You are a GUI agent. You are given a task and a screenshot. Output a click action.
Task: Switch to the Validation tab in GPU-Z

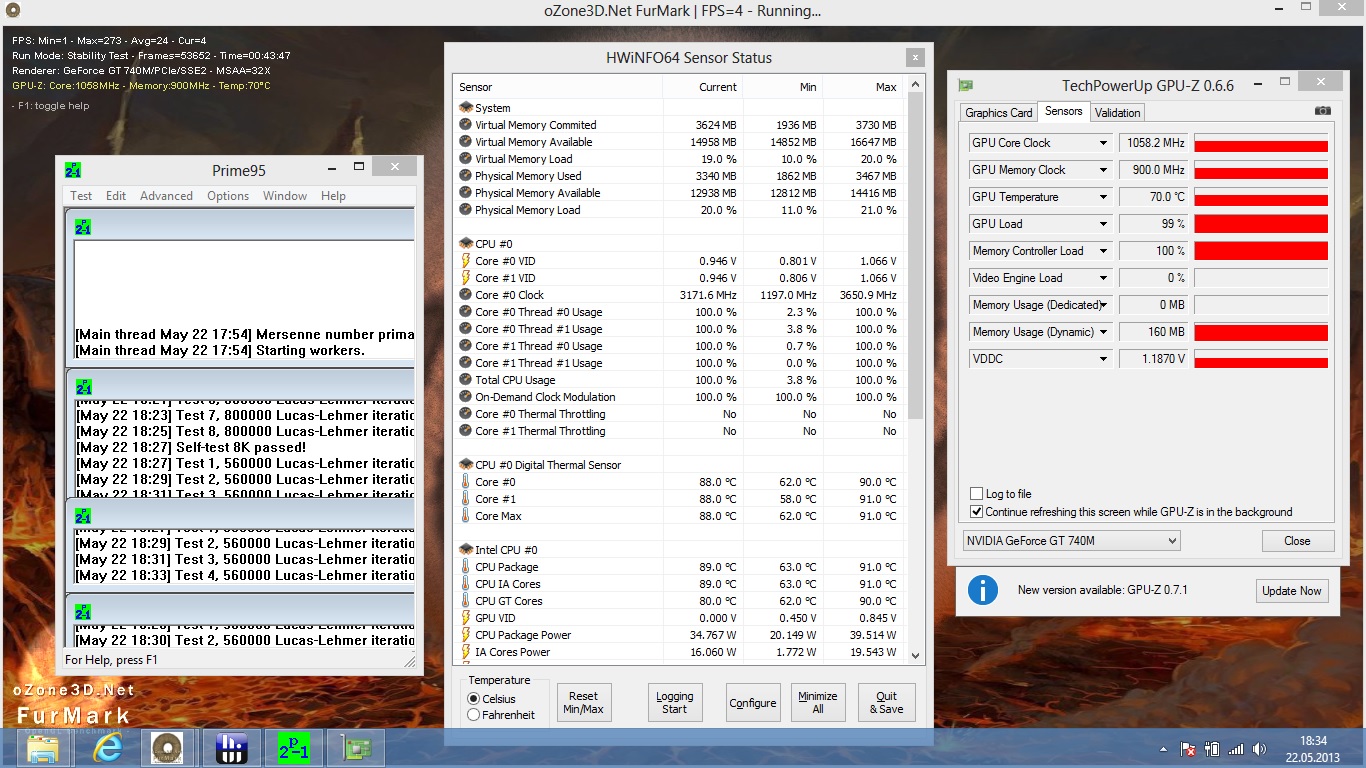point(1117,113)
